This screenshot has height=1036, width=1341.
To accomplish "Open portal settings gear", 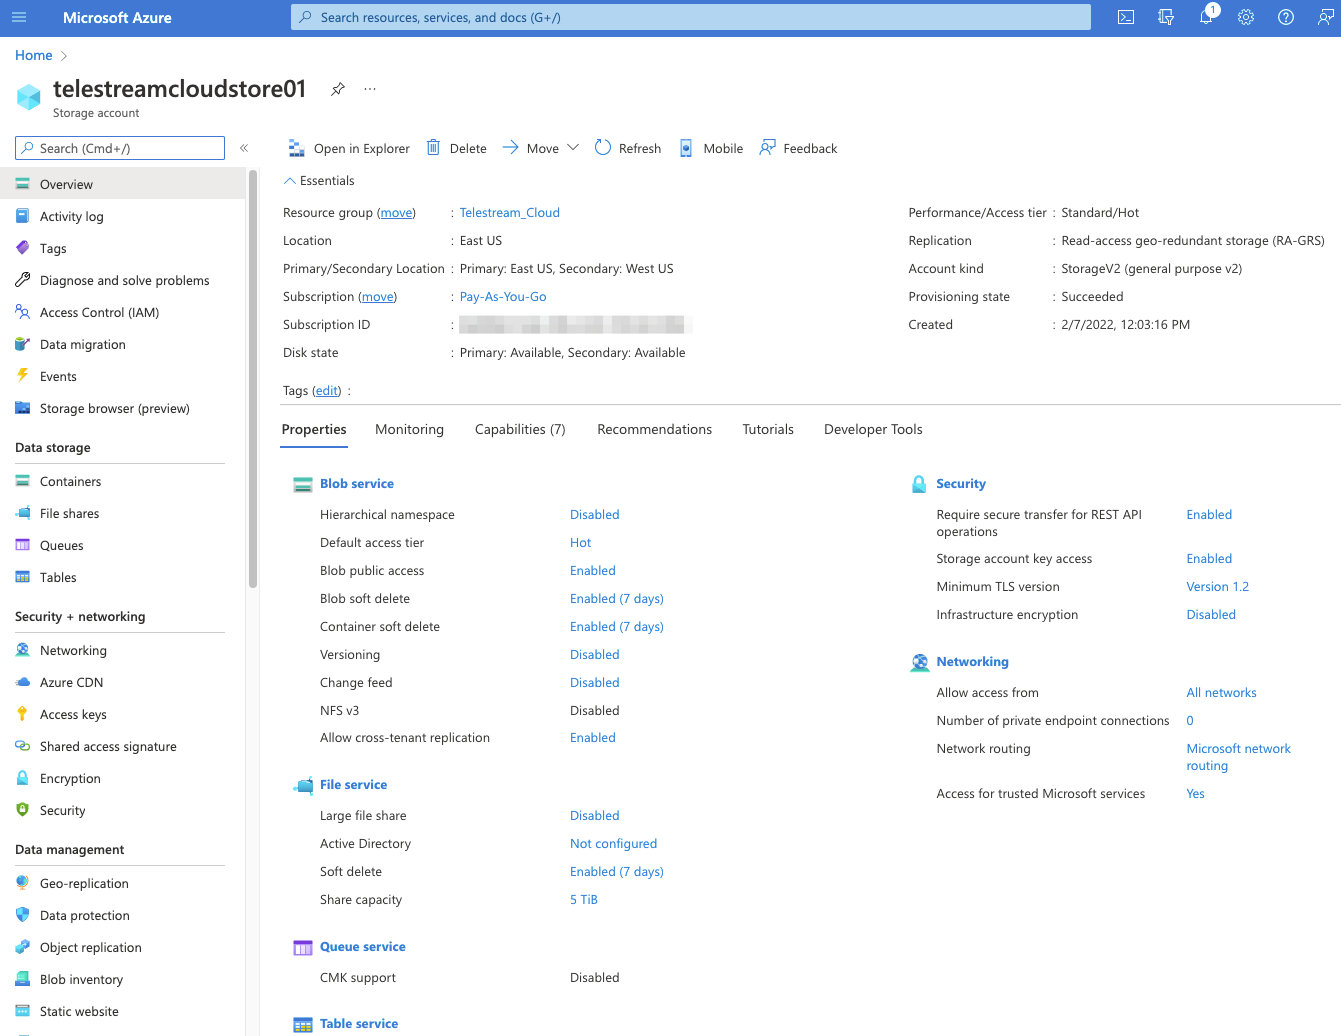I will tap(1246, 17).
